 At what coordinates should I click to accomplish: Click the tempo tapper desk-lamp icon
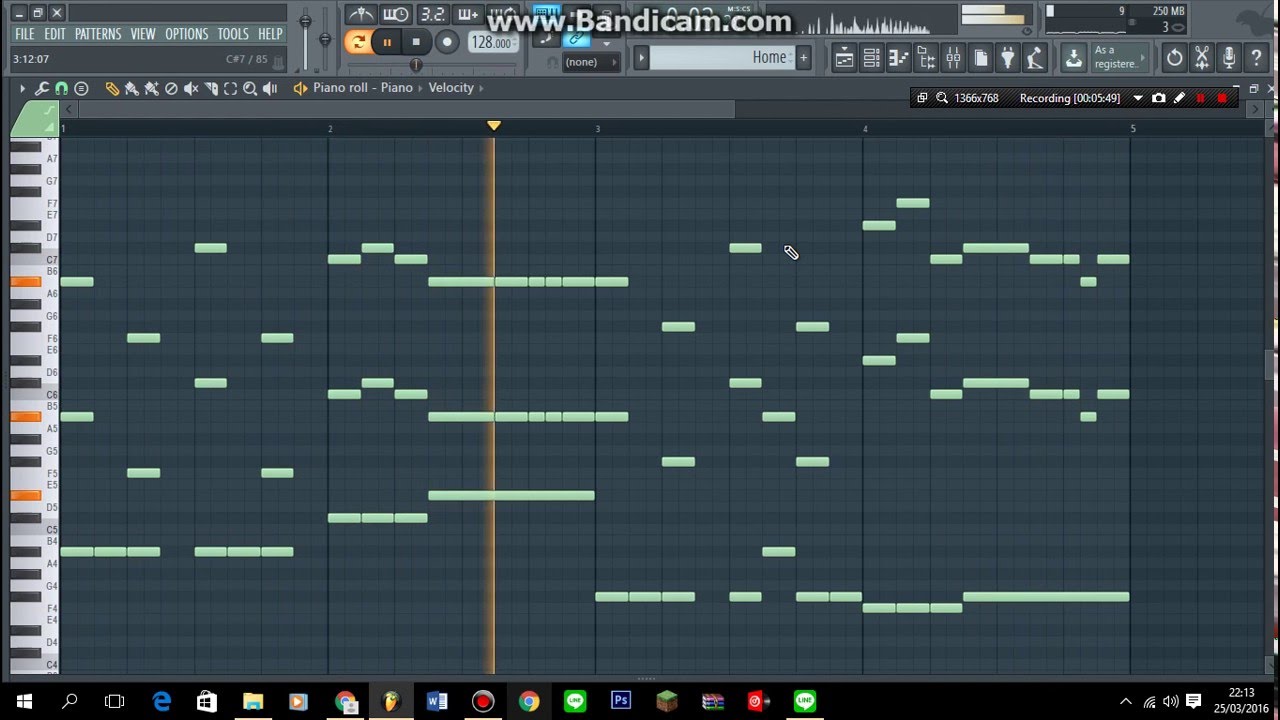click(x=1035, y=58)
